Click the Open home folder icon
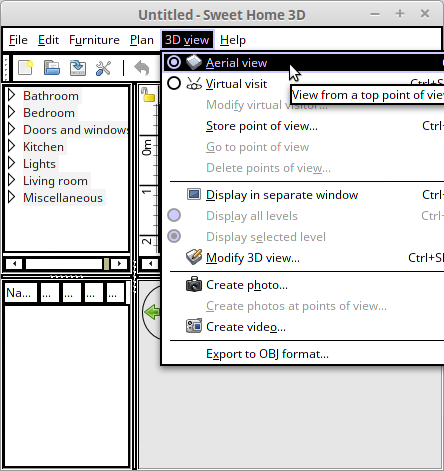The height and width of the screenshot is (471, 444). pyautogui.click(x=52, y=68)
